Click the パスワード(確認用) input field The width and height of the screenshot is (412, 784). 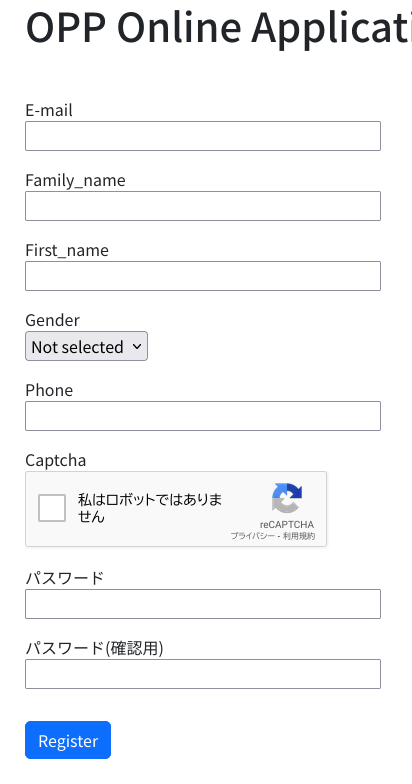click(x=203, y=674)
